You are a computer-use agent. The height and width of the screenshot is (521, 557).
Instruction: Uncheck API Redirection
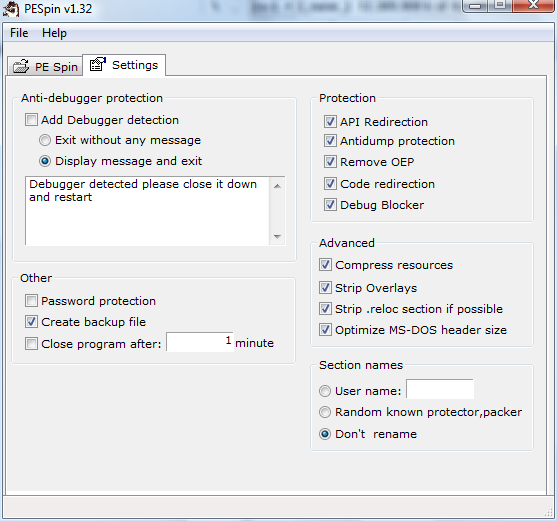[x=330, y=122]
